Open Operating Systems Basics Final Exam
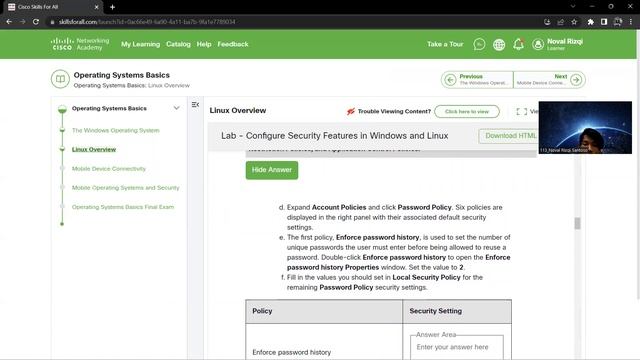Screen dimensions: 640x360 tap(122, 207)
